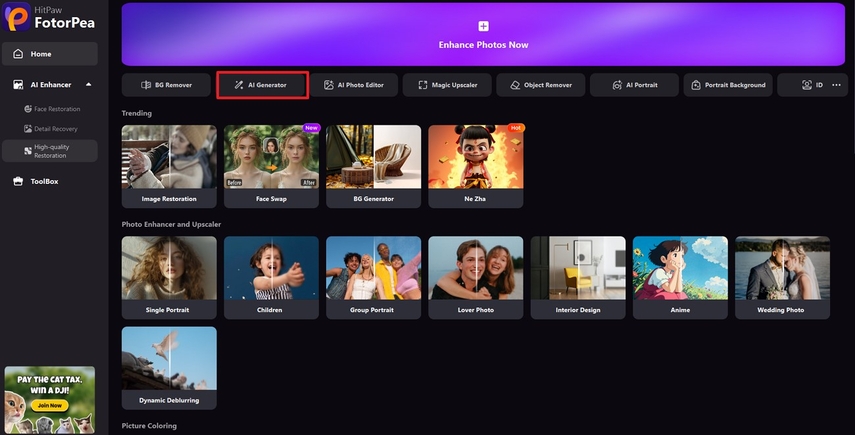This screenshot has width=855, height=435.
Task: Click the AI Photo Editor icon
Action: click(x=329, y=85)
